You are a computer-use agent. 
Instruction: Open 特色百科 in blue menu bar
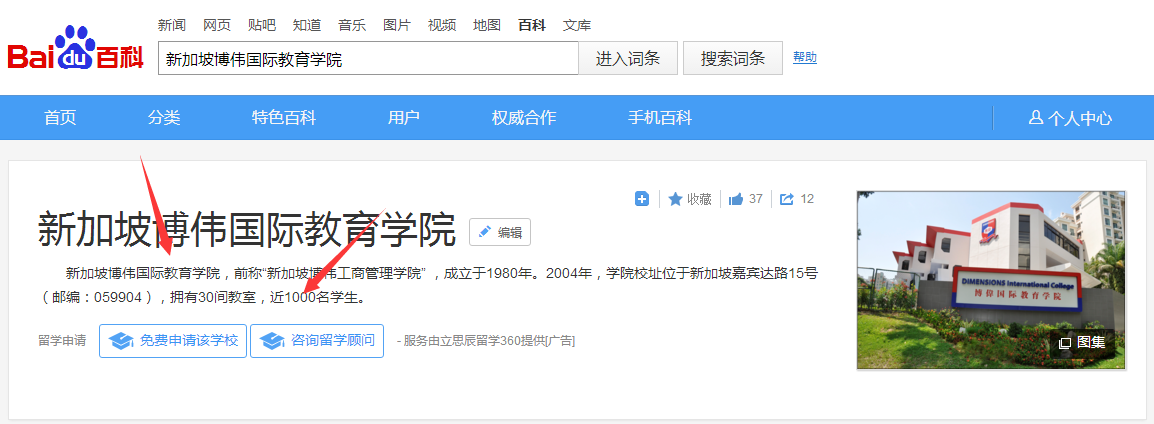pyautogui.click(x=284, y=118)
